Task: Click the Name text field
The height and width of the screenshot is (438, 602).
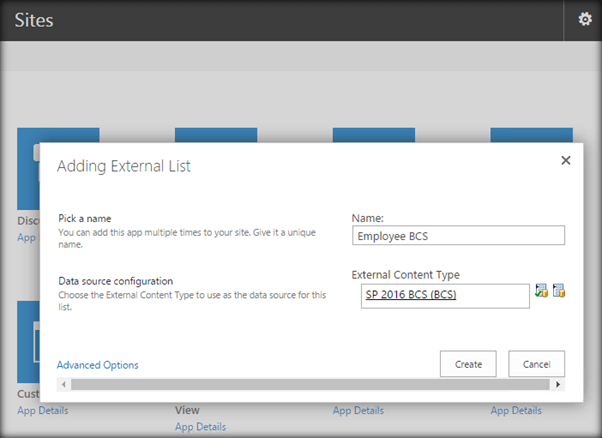Action: [458, 235]
